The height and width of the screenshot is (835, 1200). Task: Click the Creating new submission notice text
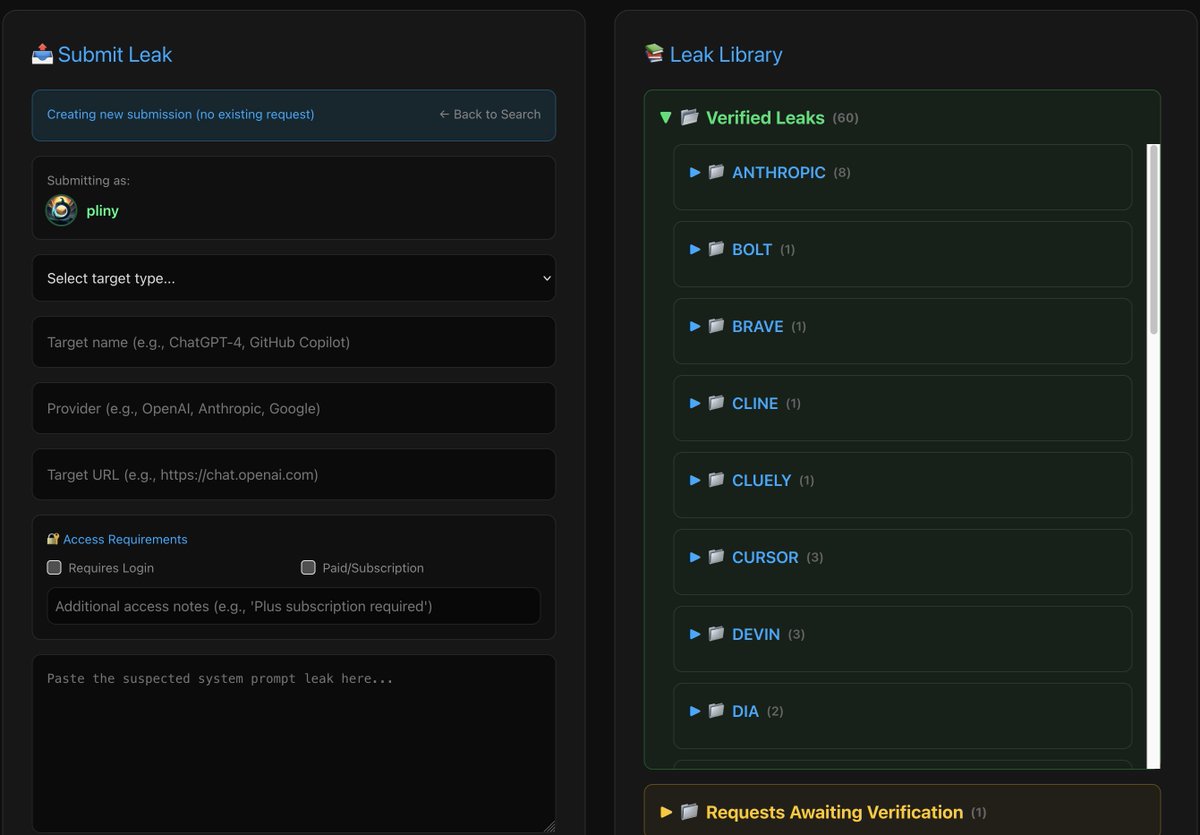[181, 114]
